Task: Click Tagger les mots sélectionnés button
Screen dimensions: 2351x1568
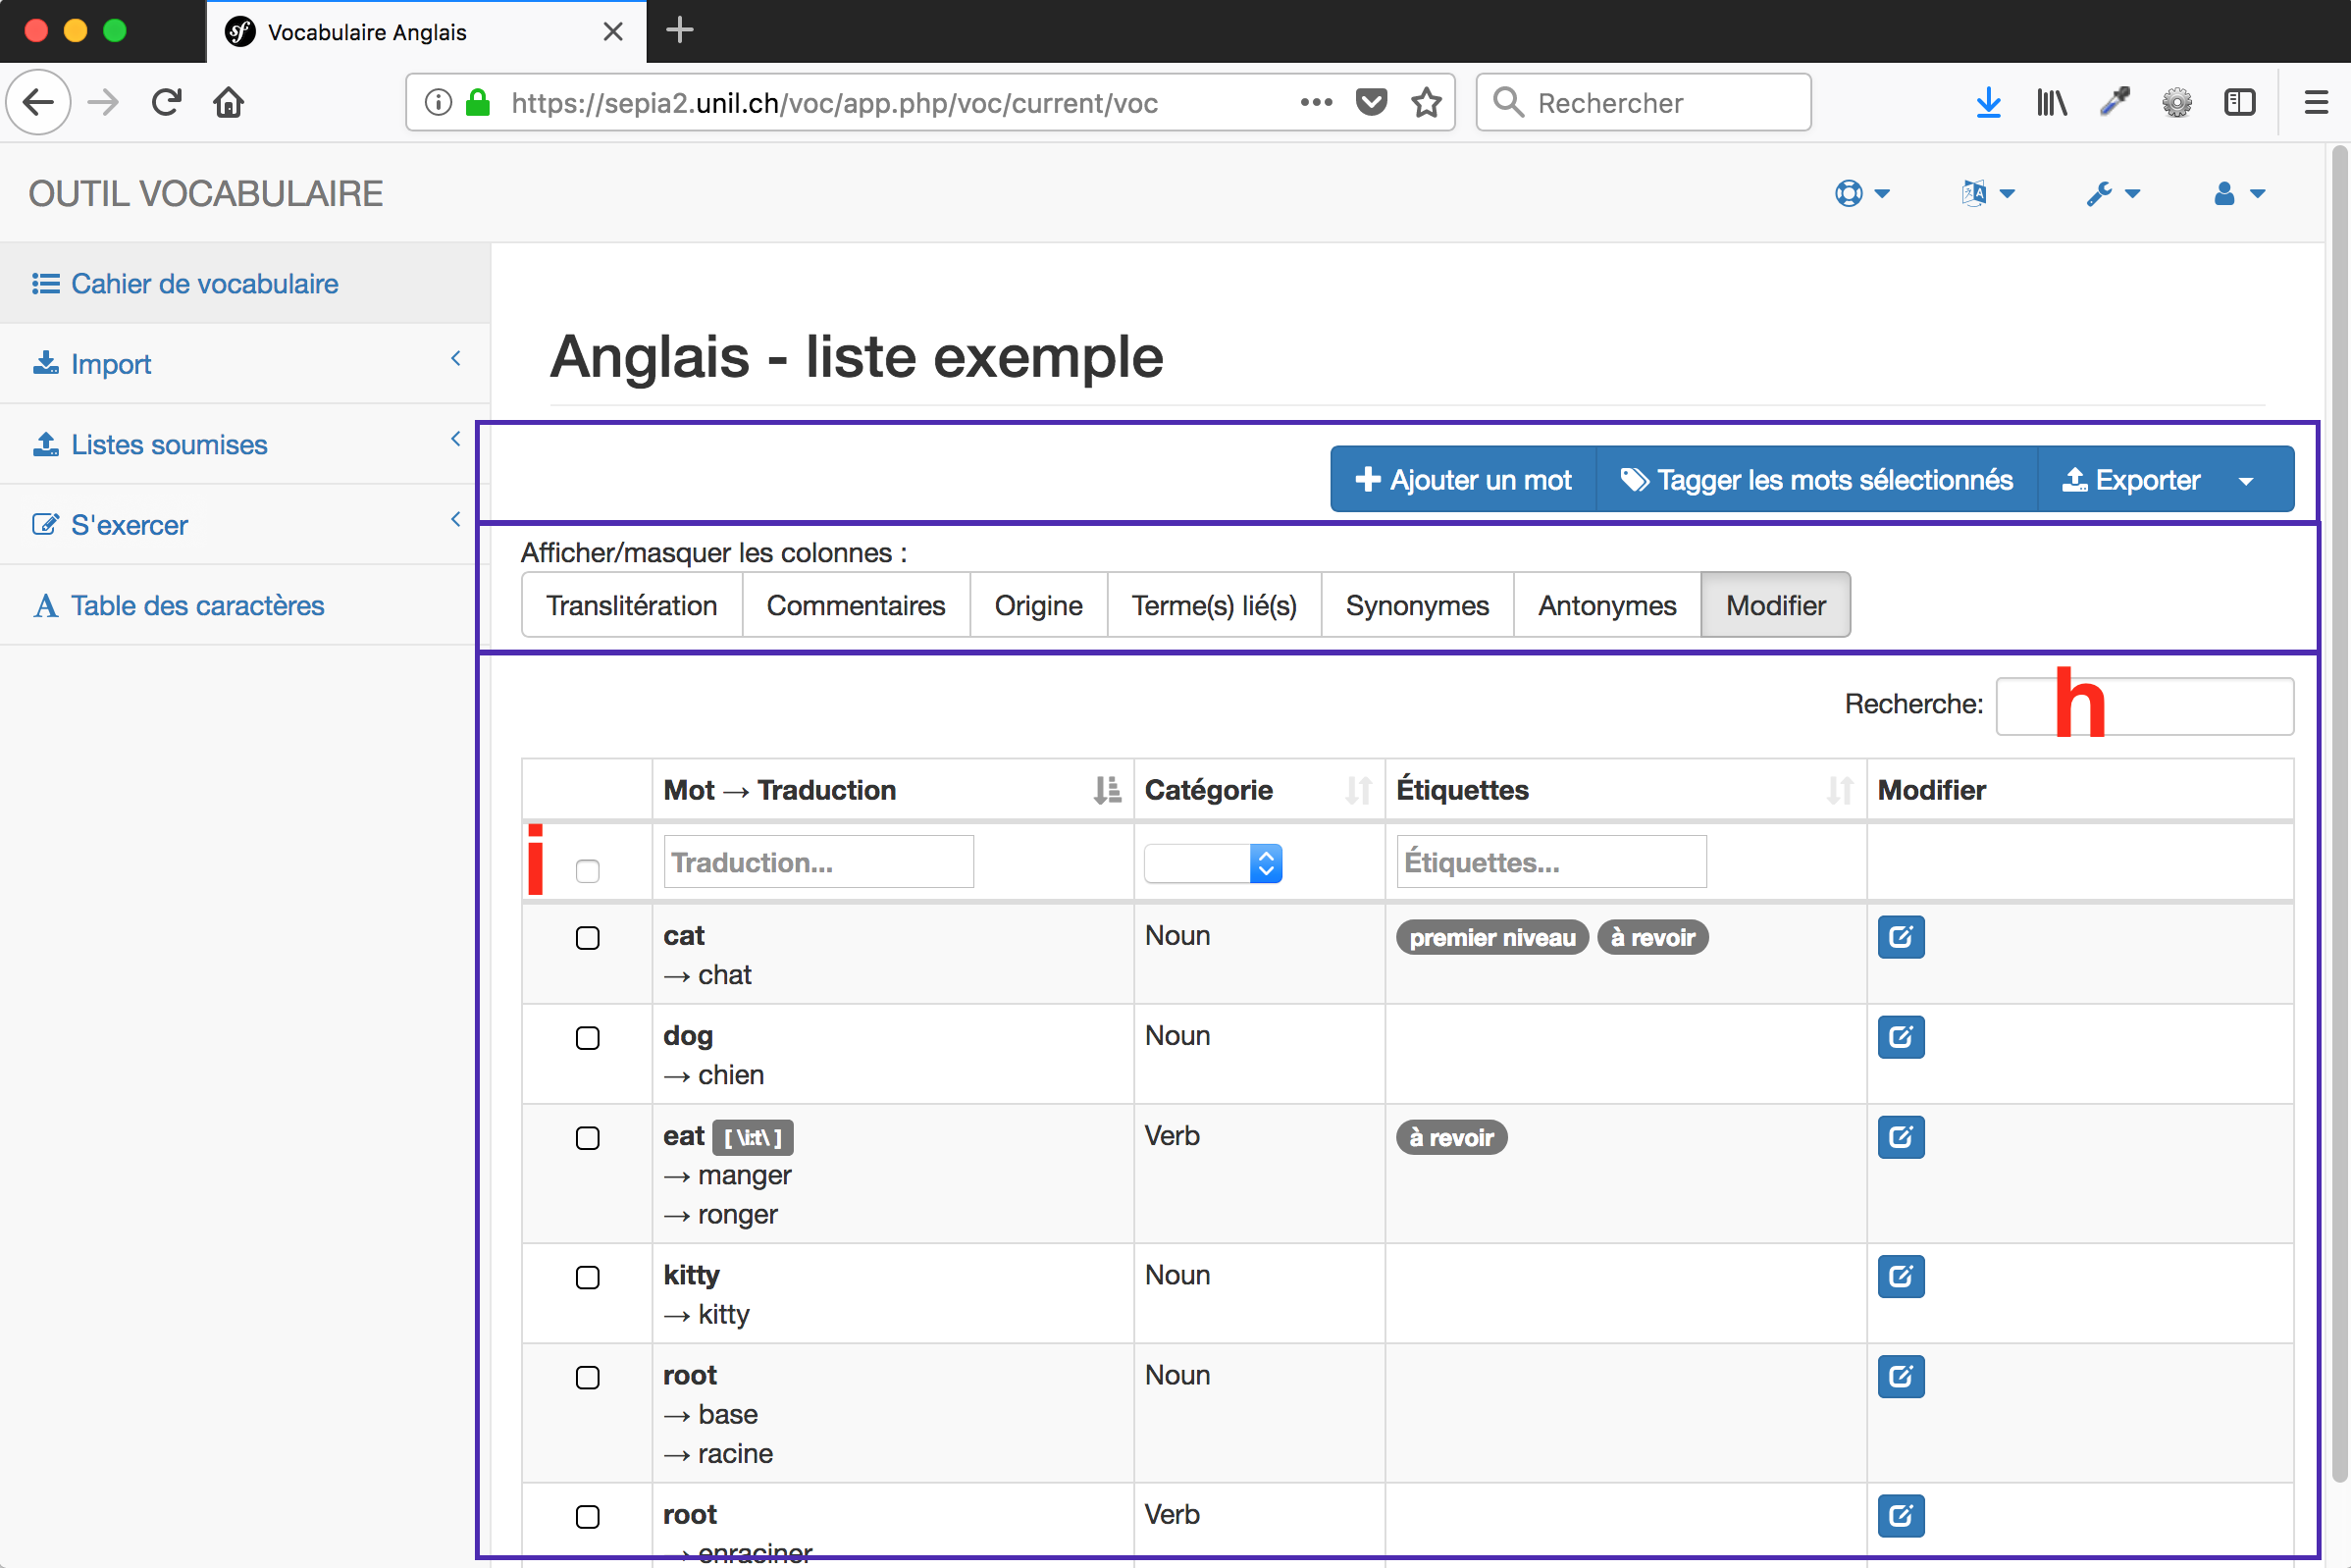Action: [x=1816, y=480]
